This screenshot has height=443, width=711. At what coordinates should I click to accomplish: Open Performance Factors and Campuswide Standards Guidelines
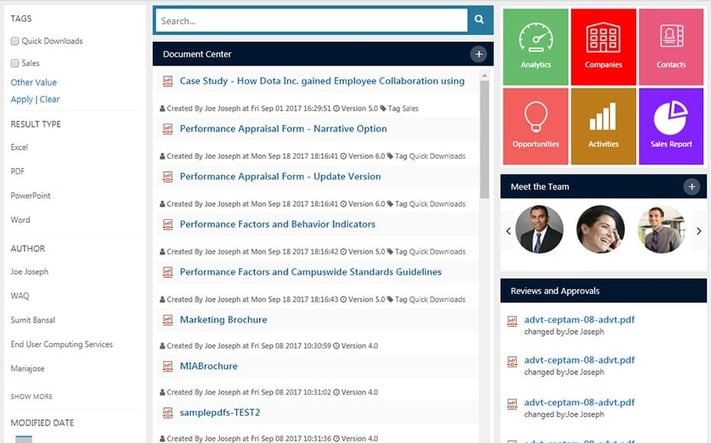(311, 272)
